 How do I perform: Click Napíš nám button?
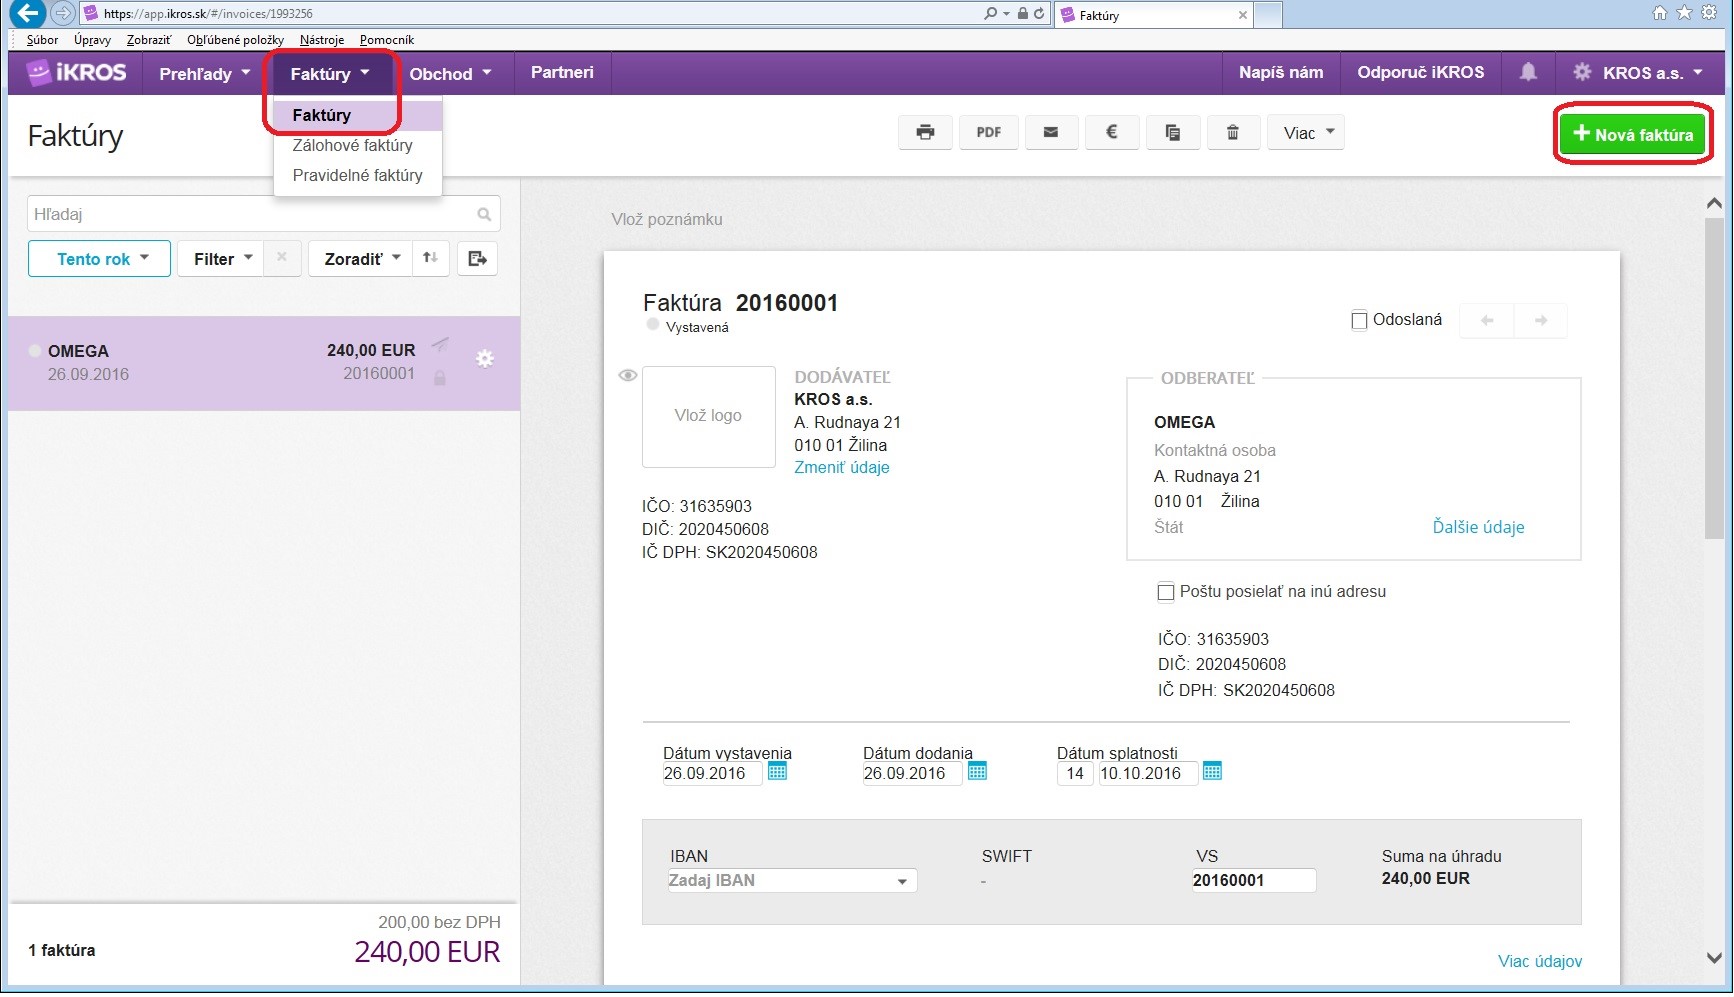pyautogui.click(x=1281, y=72)
